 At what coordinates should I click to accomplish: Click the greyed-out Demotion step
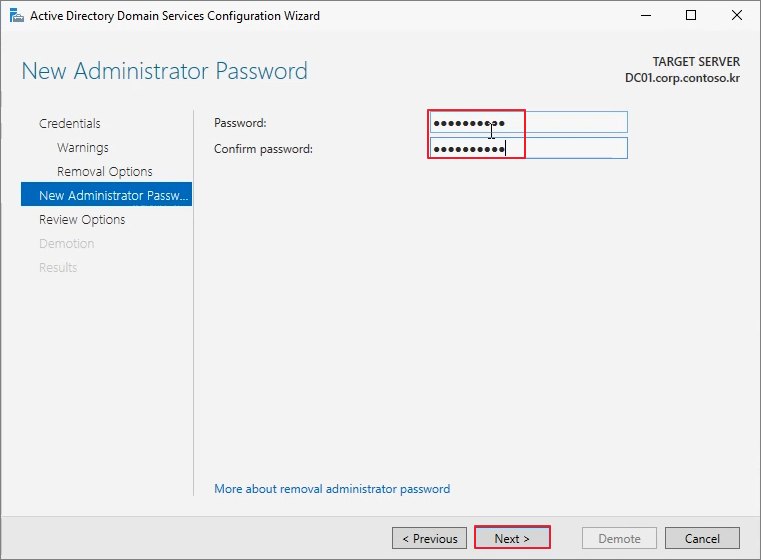pyautogui.click(x=66, y=244)
